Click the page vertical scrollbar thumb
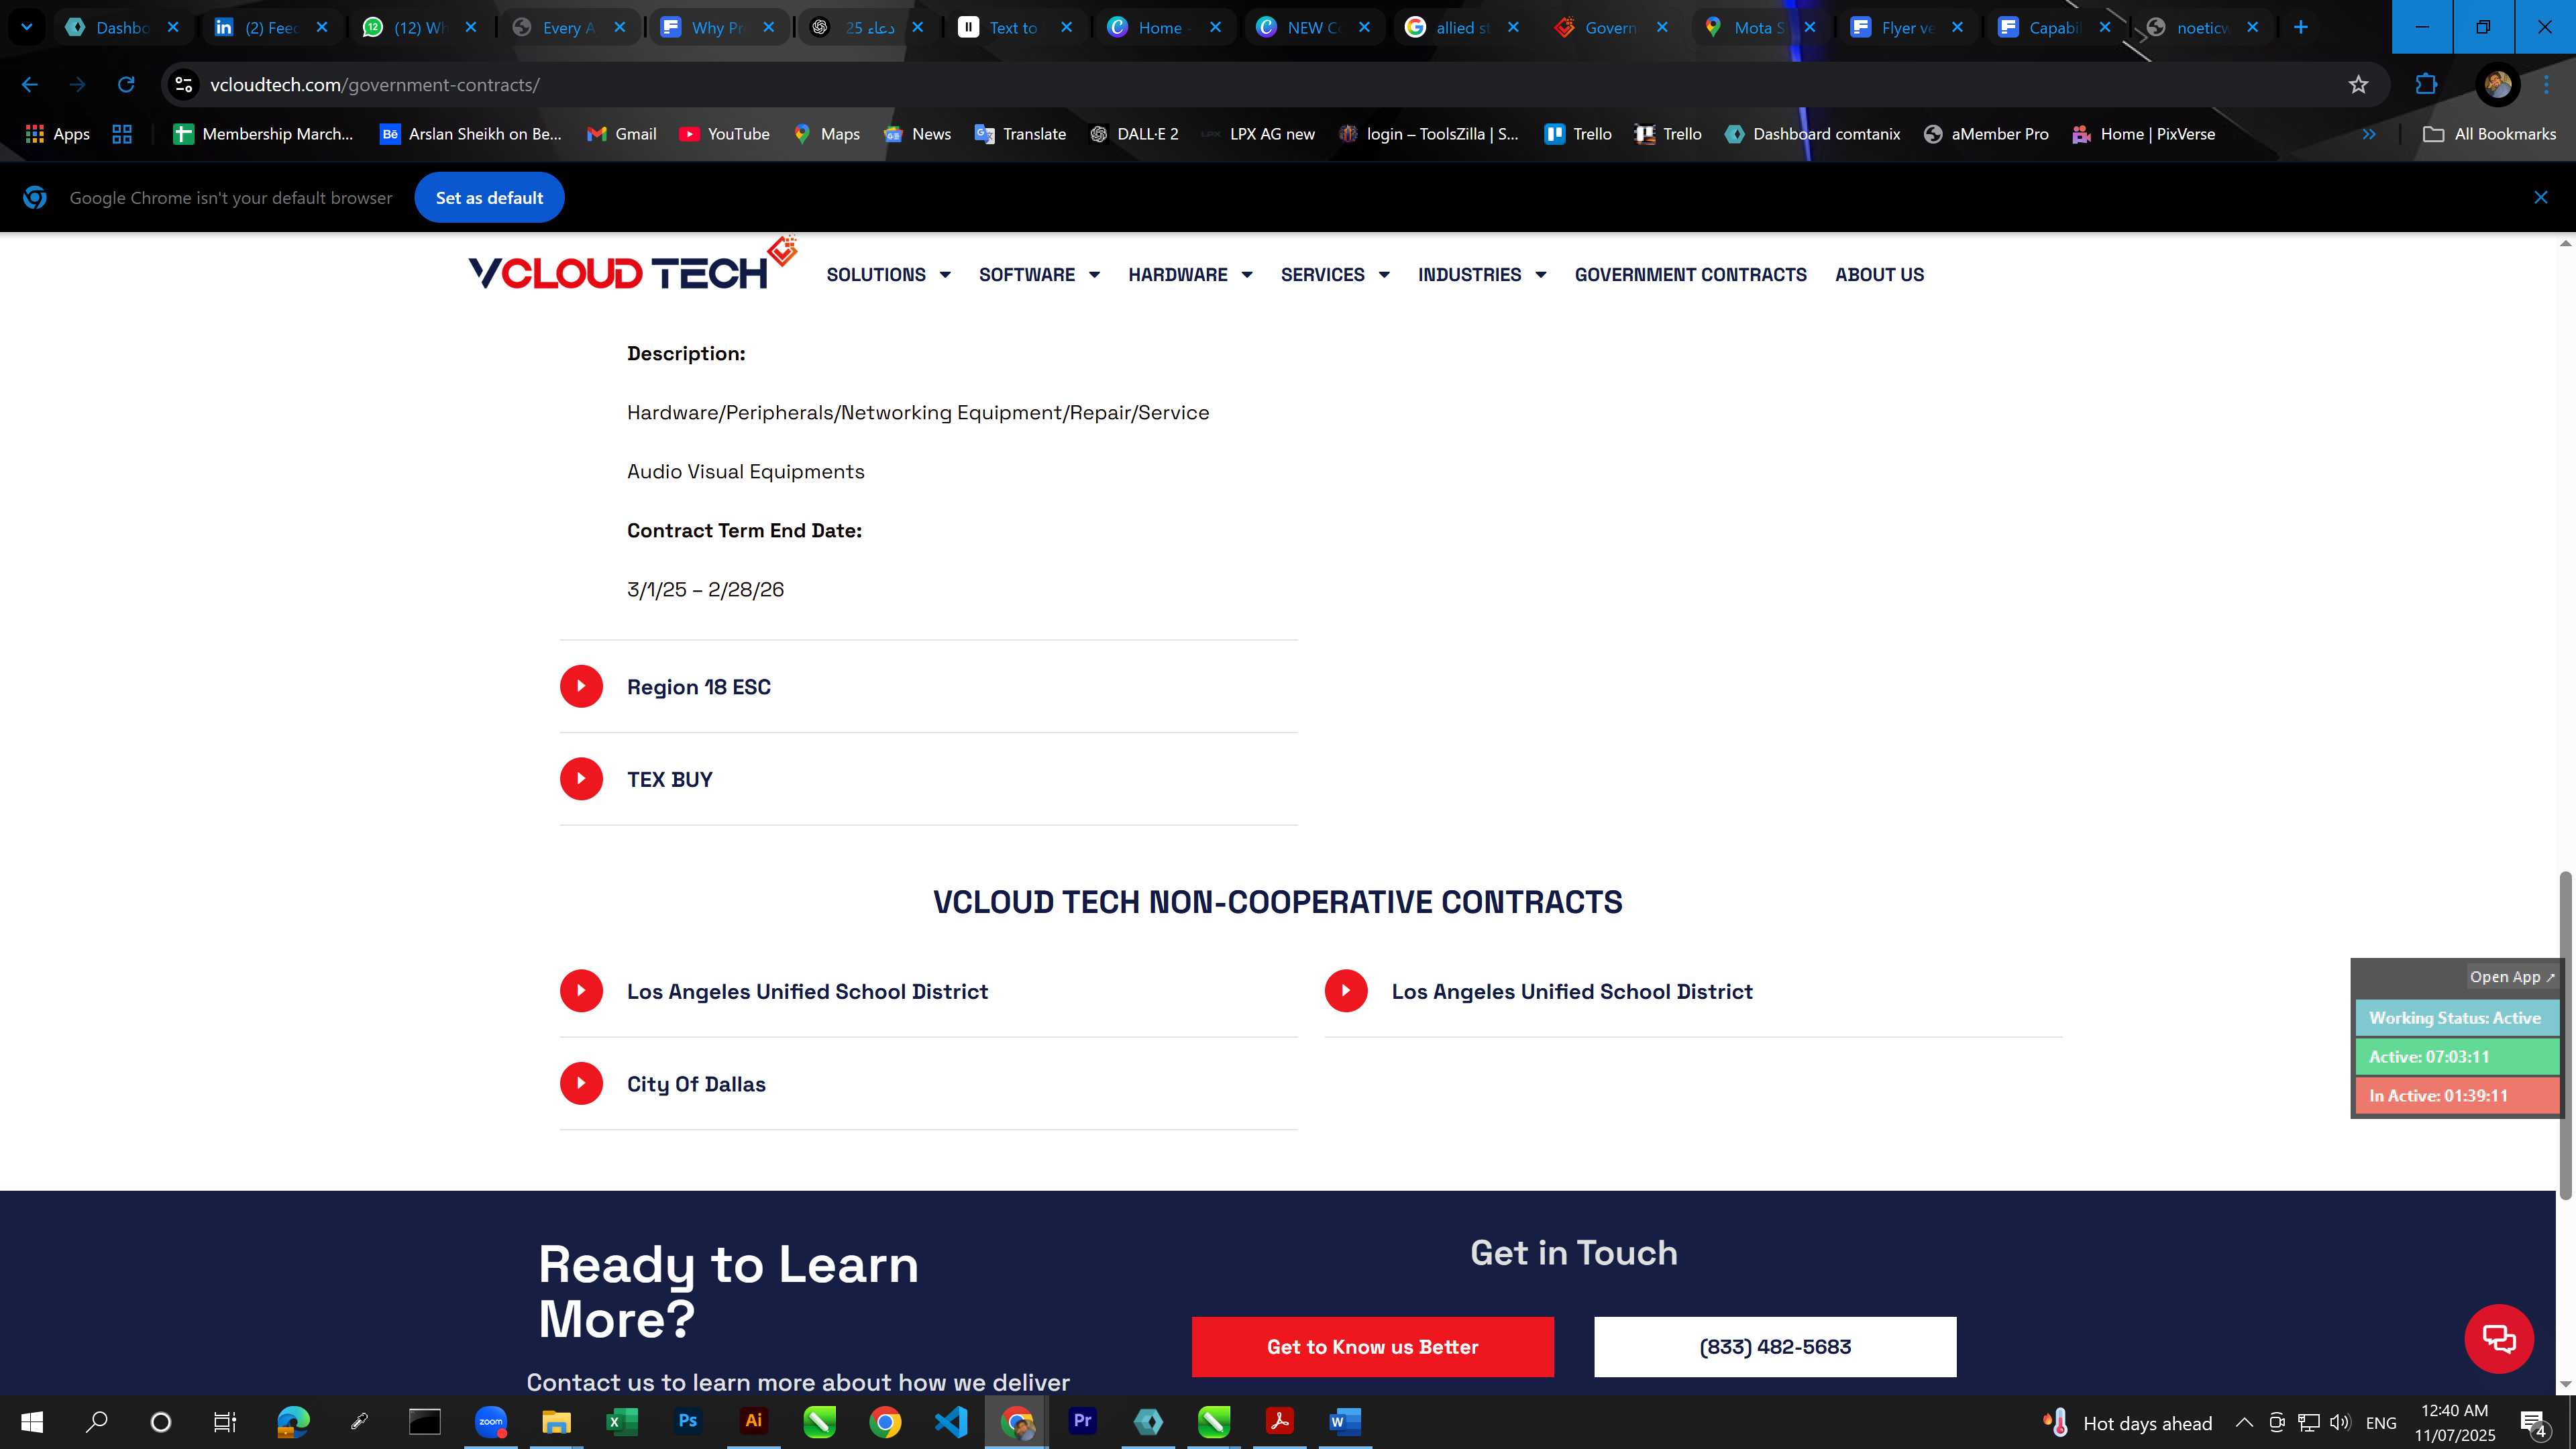Image resolution: width=2576 pixels, height=1449 pixels. click(x=2565, y=1035)
